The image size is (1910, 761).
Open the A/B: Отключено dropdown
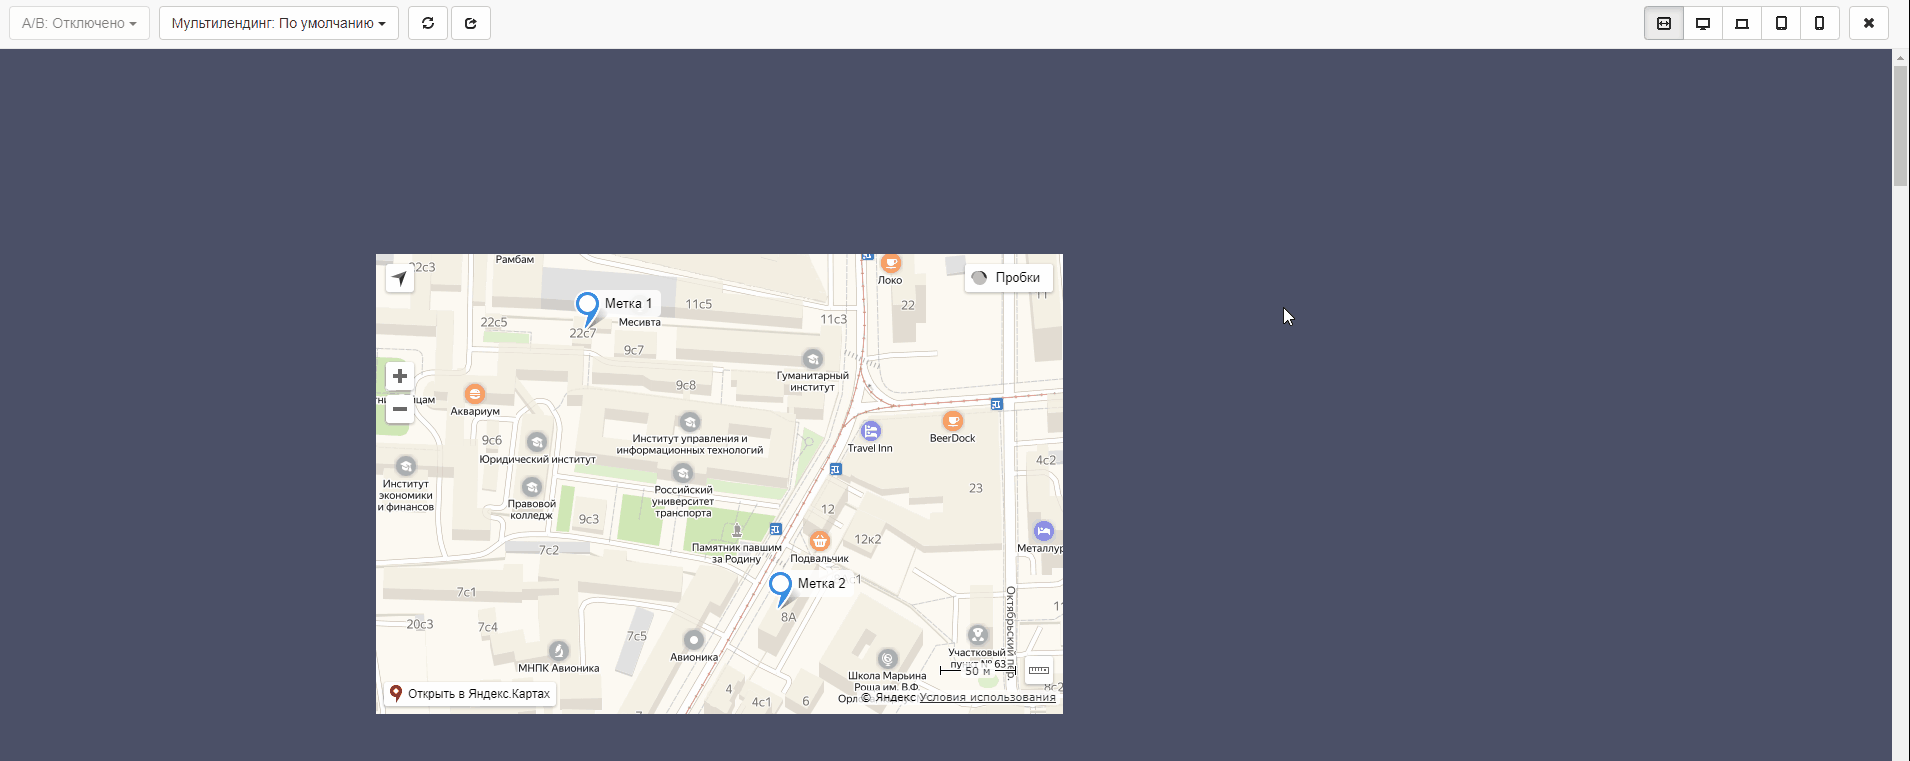point(79,23)
